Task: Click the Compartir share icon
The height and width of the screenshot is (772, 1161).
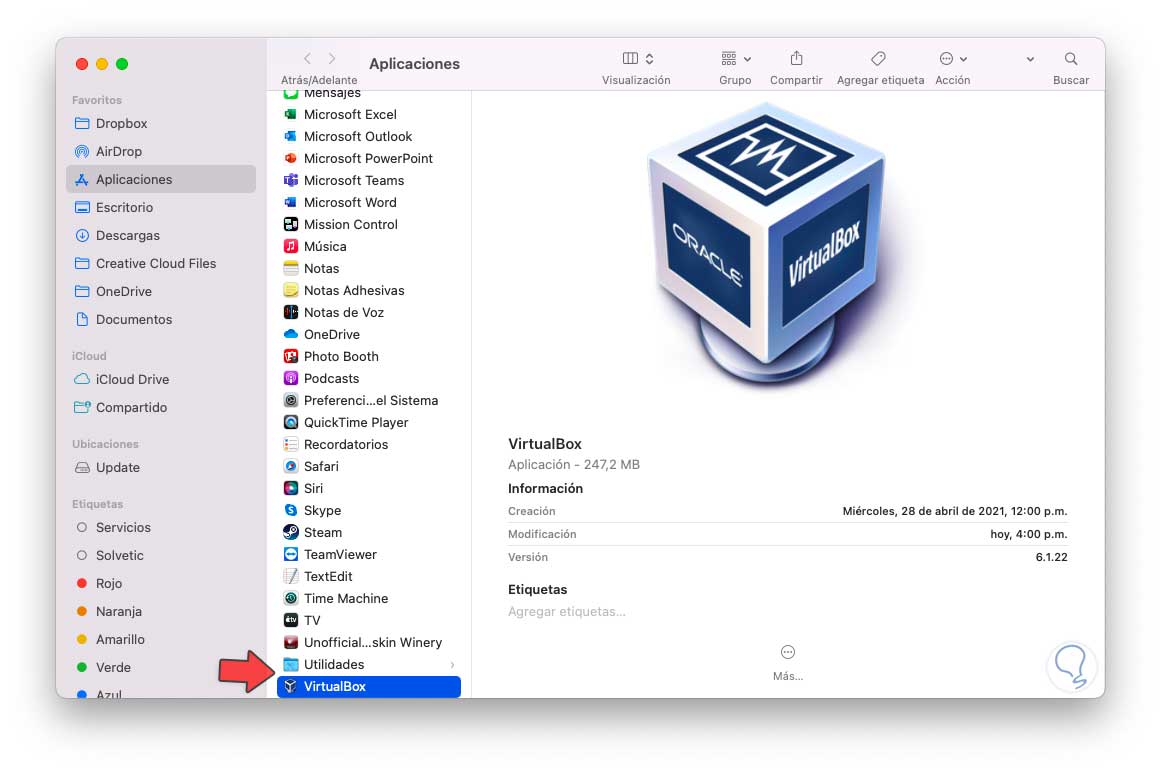Action: coord(796,58)
